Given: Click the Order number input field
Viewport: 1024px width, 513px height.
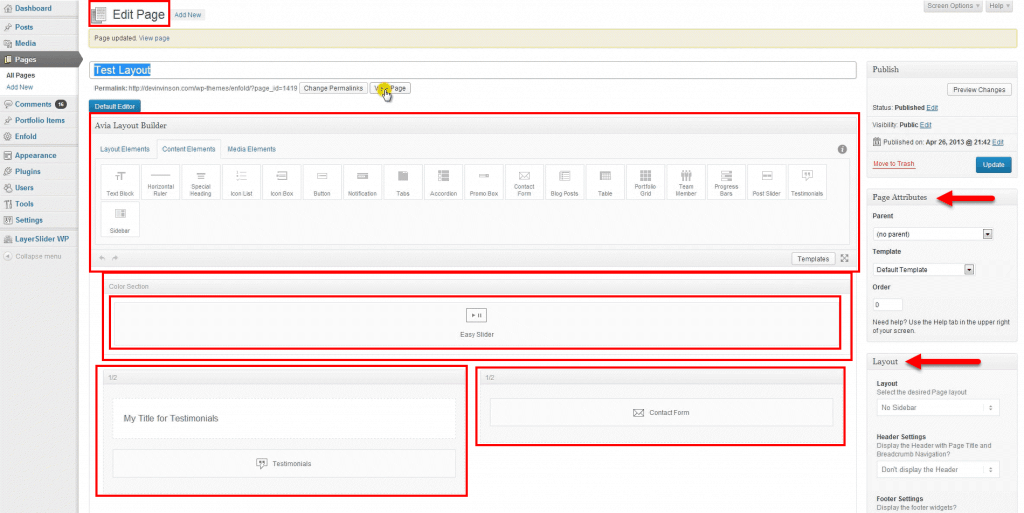Looking at the screenshot, I should (x=888, y=304).
